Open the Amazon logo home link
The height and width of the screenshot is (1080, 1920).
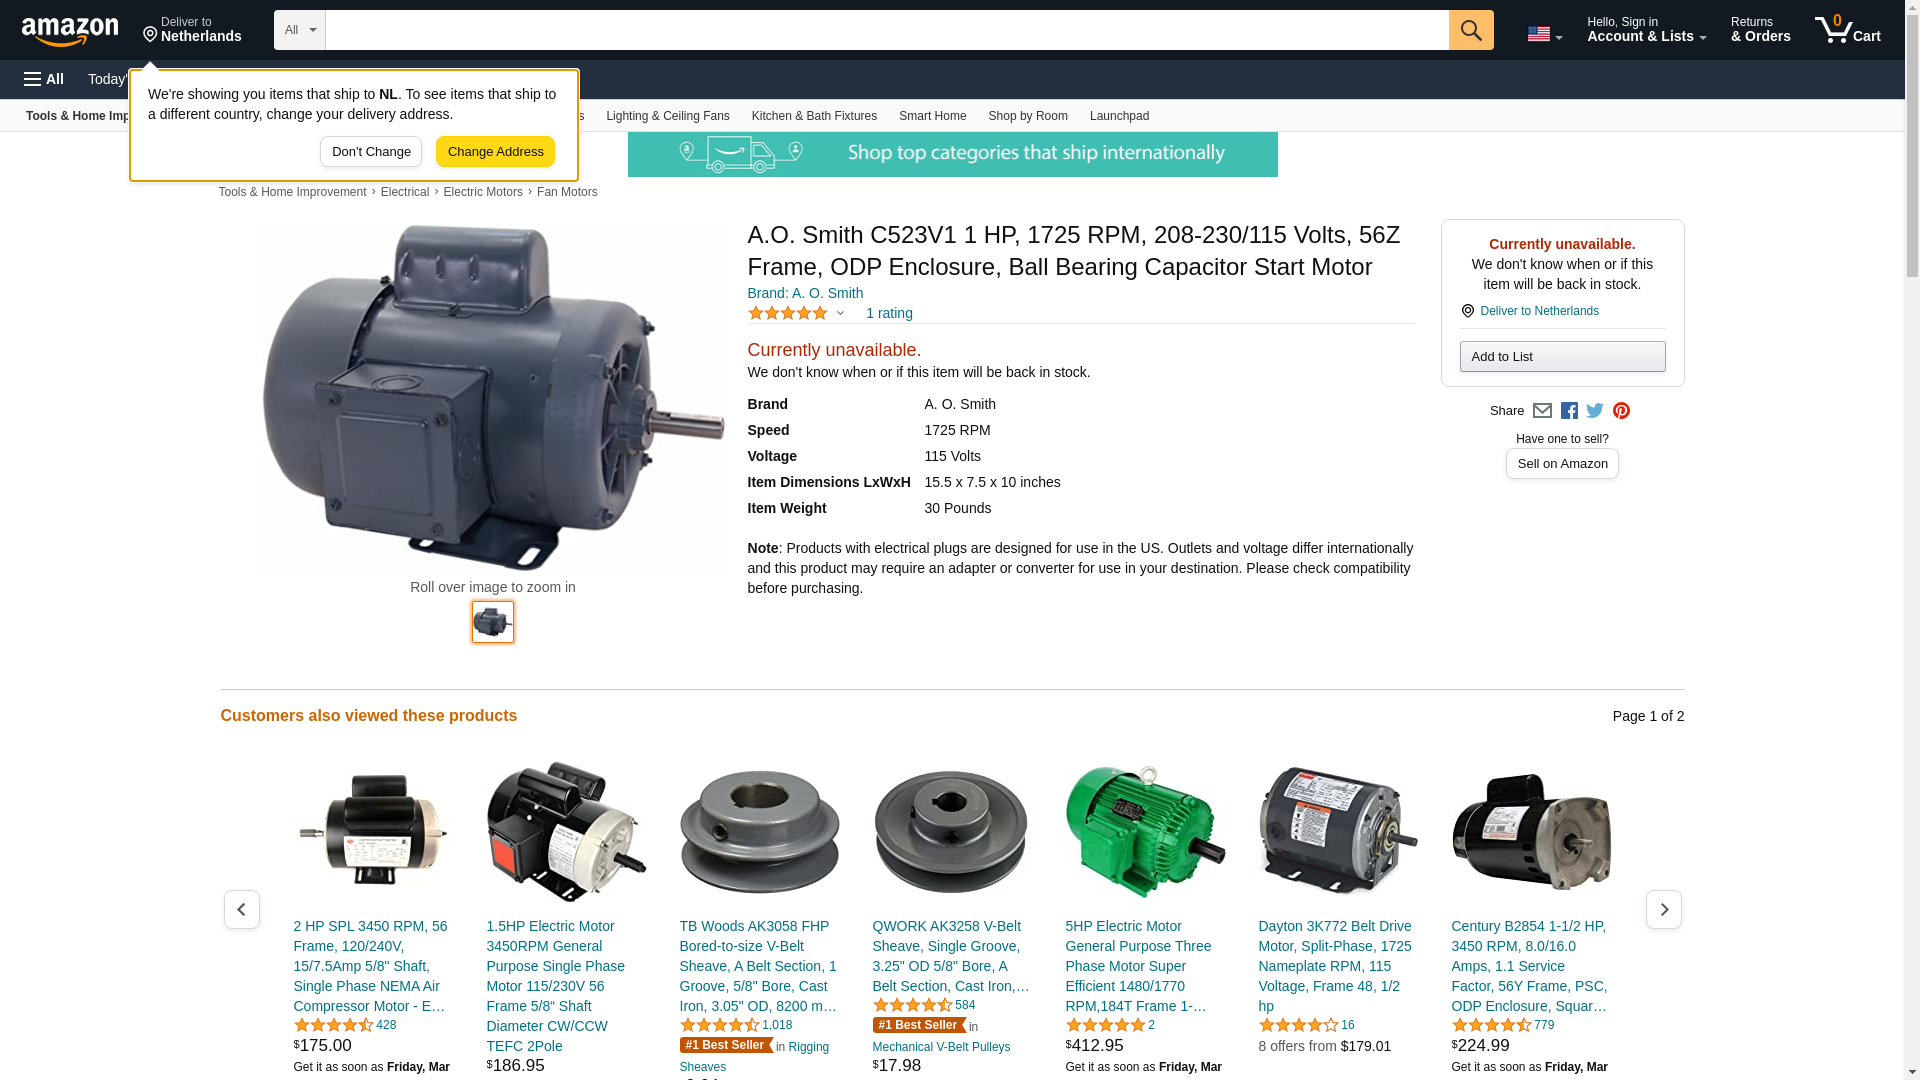pos(70,31)
